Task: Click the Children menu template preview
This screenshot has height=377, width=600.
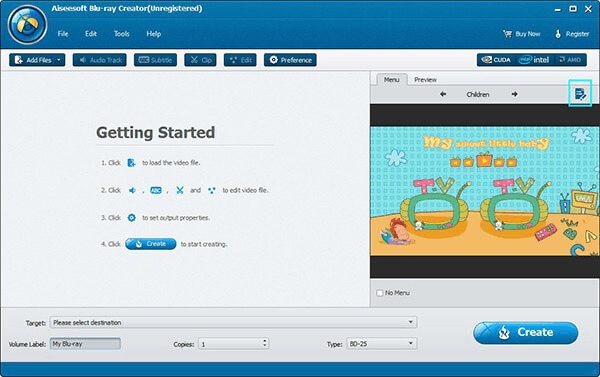Action: coord(485,191)
